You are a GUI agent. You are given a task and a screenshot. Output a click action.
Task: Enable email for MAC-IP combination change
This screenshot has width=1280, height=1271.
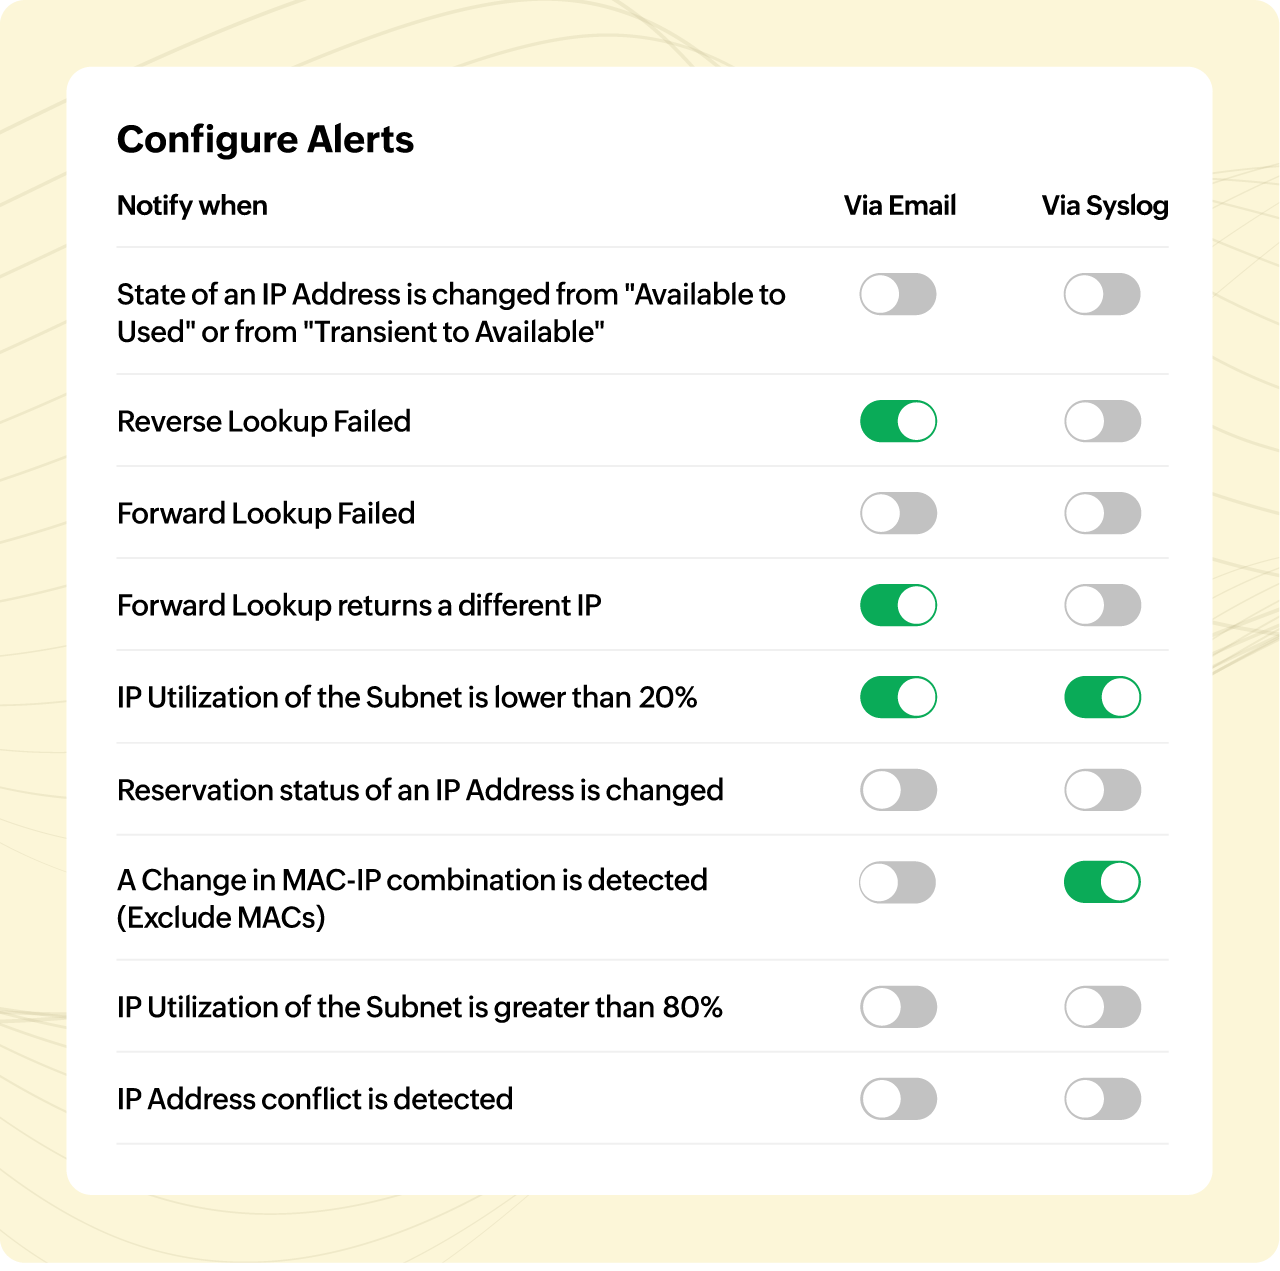coord(898,882)
